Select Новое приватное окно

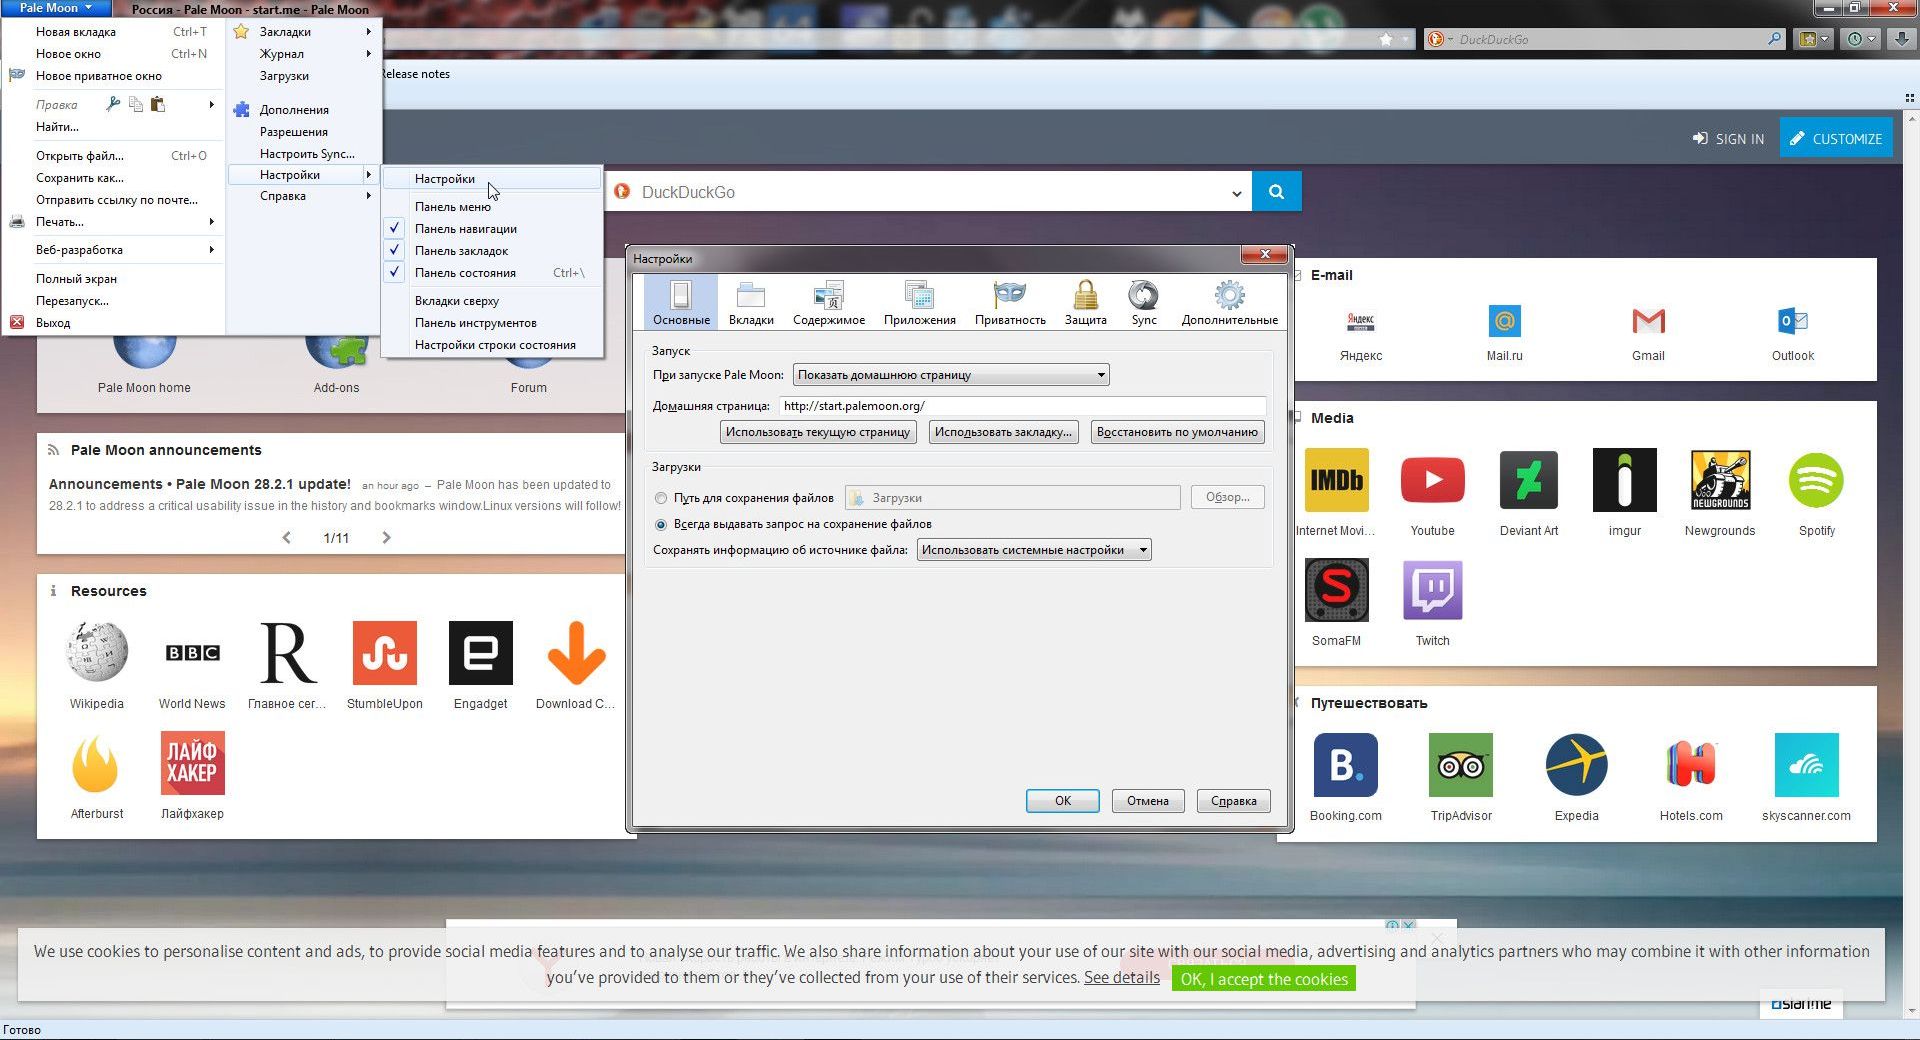click(x=113, y=76)
